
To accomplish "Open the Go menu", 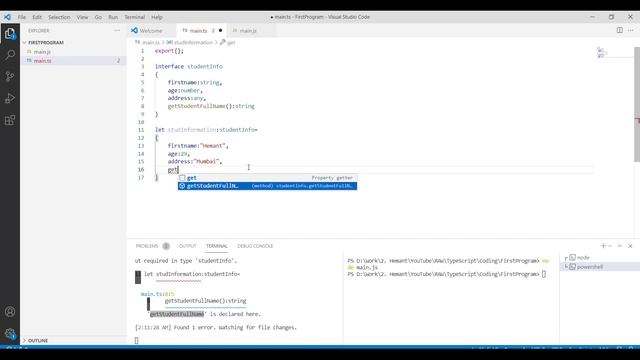I will pyautogui.click(x=98, y=17).
